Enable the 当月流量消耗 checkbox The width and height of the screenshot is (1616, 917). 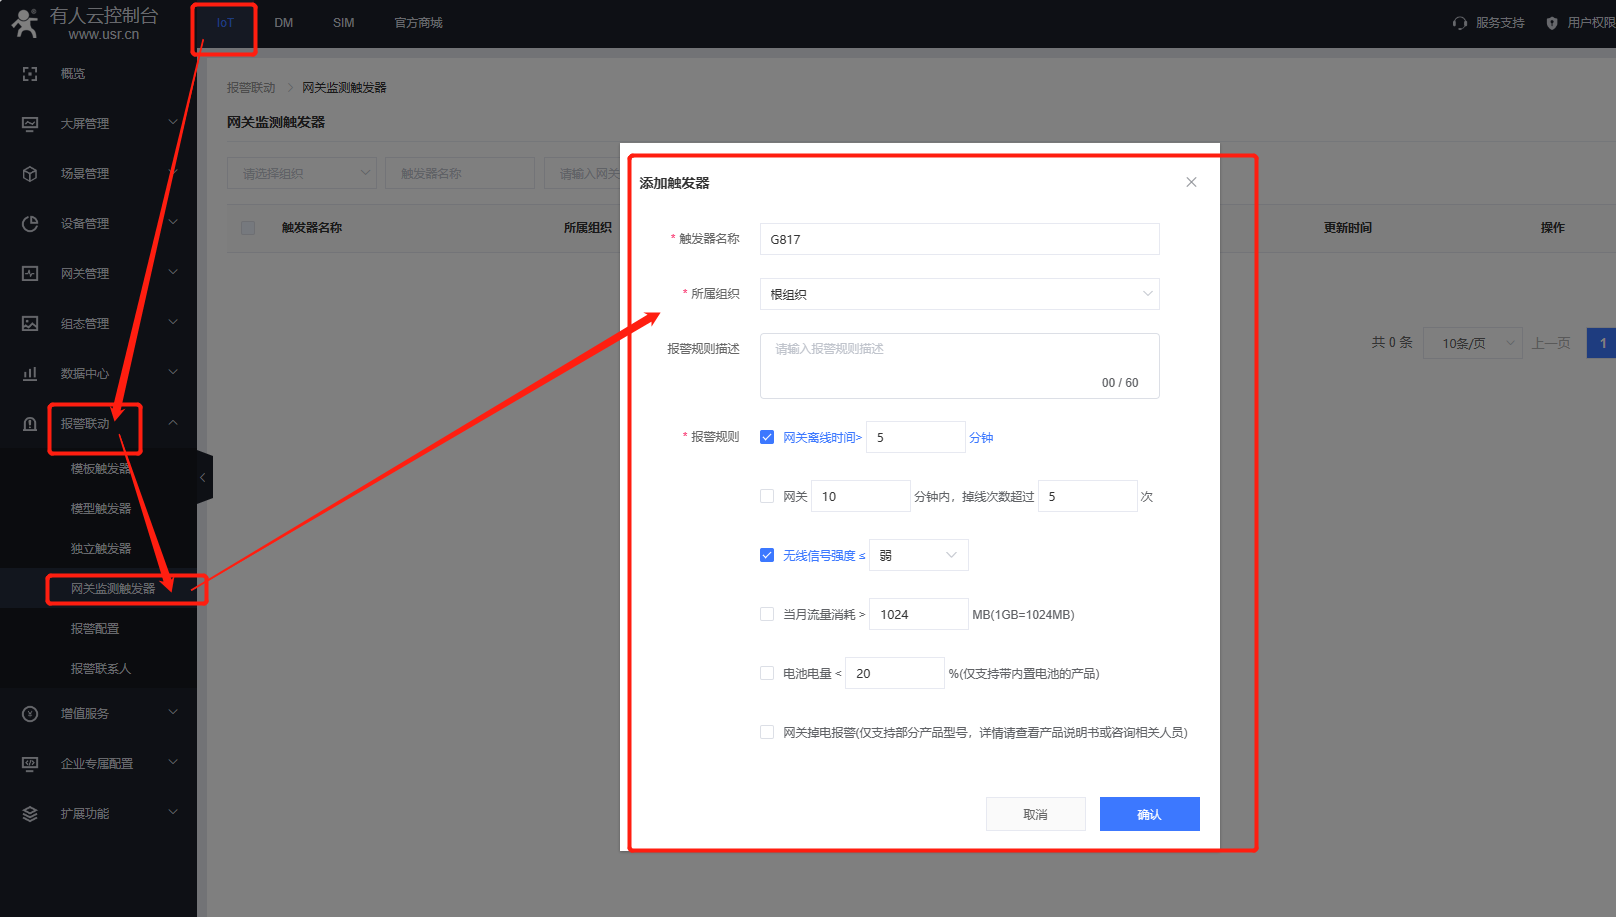(767, 614)
